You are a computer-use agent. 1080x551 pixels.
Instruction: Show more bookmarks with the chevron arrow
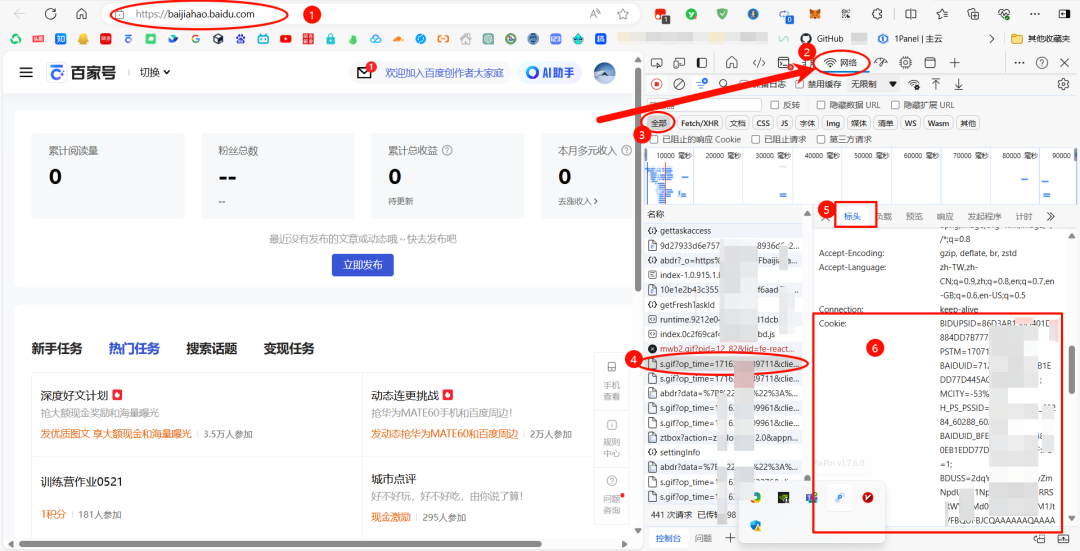point(992,39)
